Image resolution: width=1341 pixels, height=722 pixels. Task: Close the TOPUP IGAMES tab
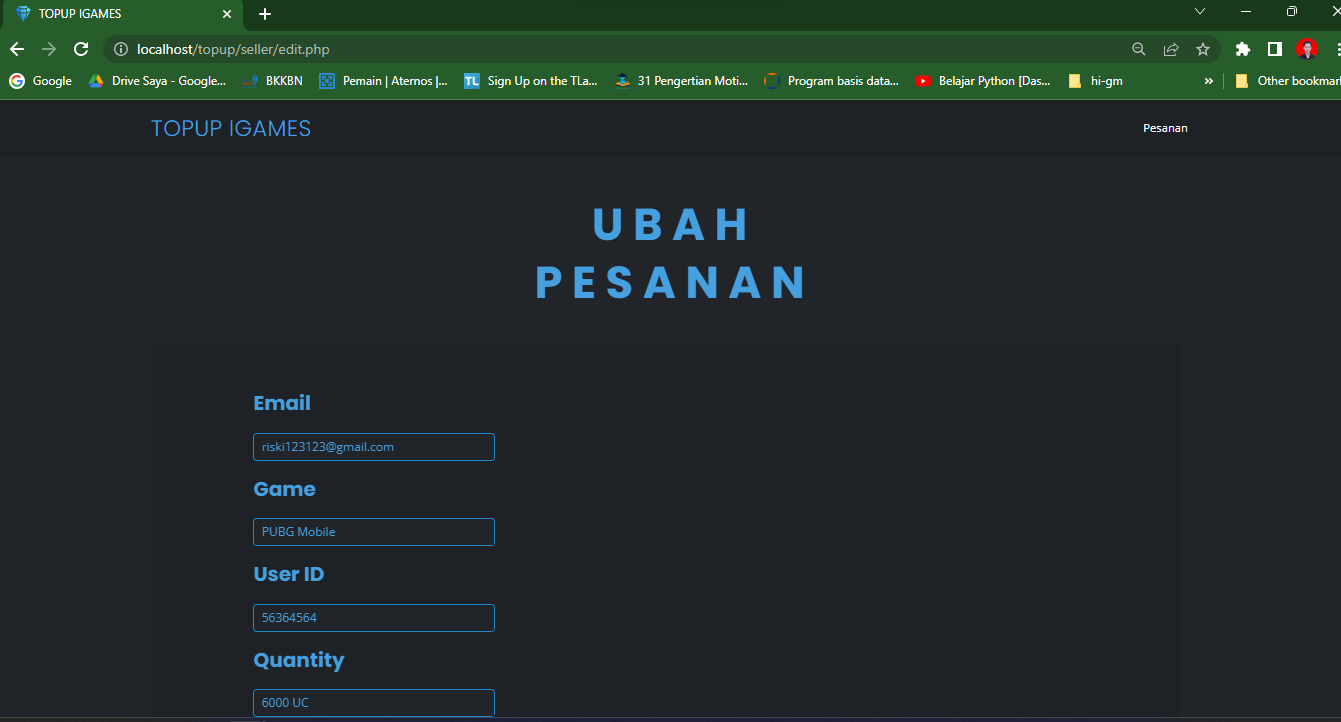click(227, 14)
